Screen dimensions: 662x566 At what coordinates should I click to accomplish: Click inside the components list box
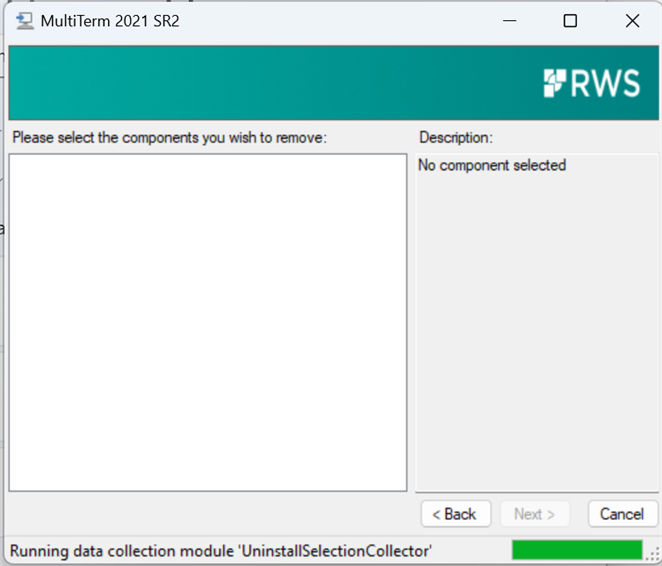tap(208, 322)
